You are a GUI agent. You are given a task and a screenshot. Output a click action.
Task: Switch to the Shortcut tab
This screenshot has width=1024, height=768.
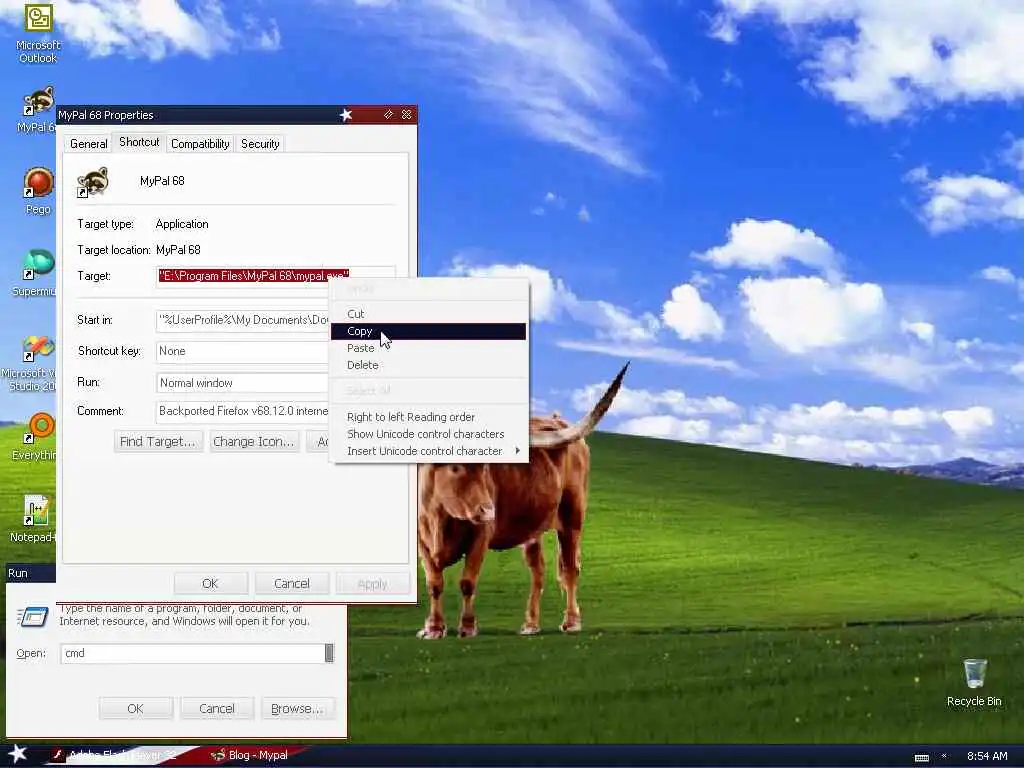138,142
